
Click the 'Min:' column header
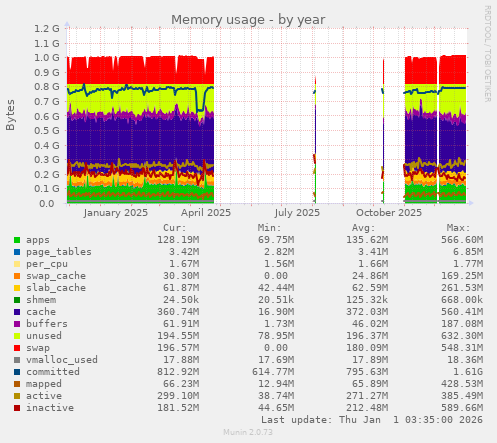[x=269, y=228]
